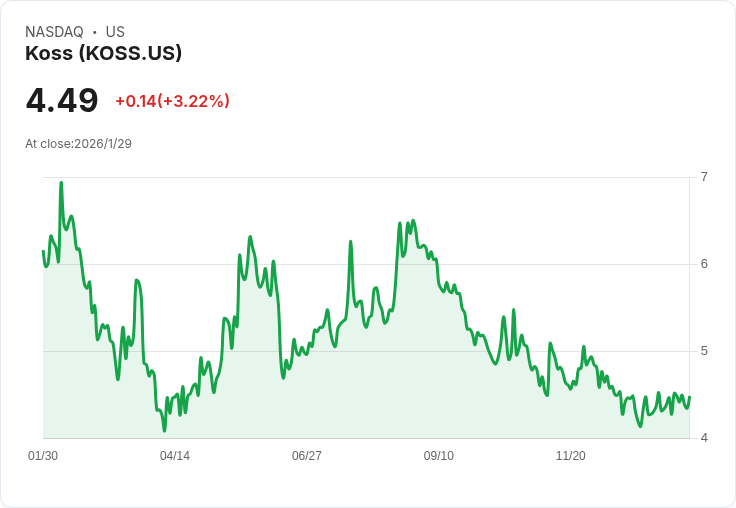Click the 01/30 x-axis date label

pos(43,455)
